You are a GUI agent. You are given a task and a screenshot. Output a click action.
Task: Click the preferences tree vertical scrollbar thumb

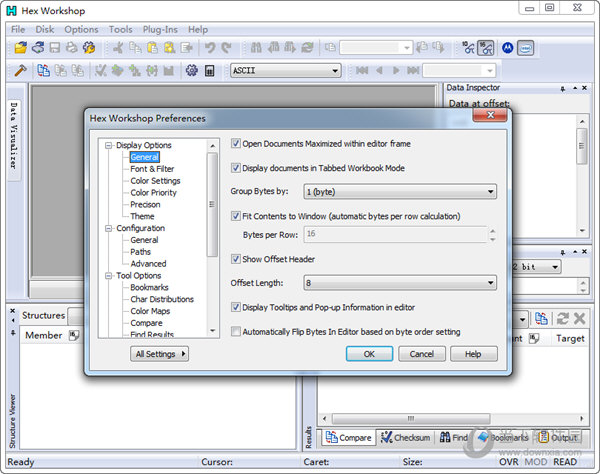212,204
